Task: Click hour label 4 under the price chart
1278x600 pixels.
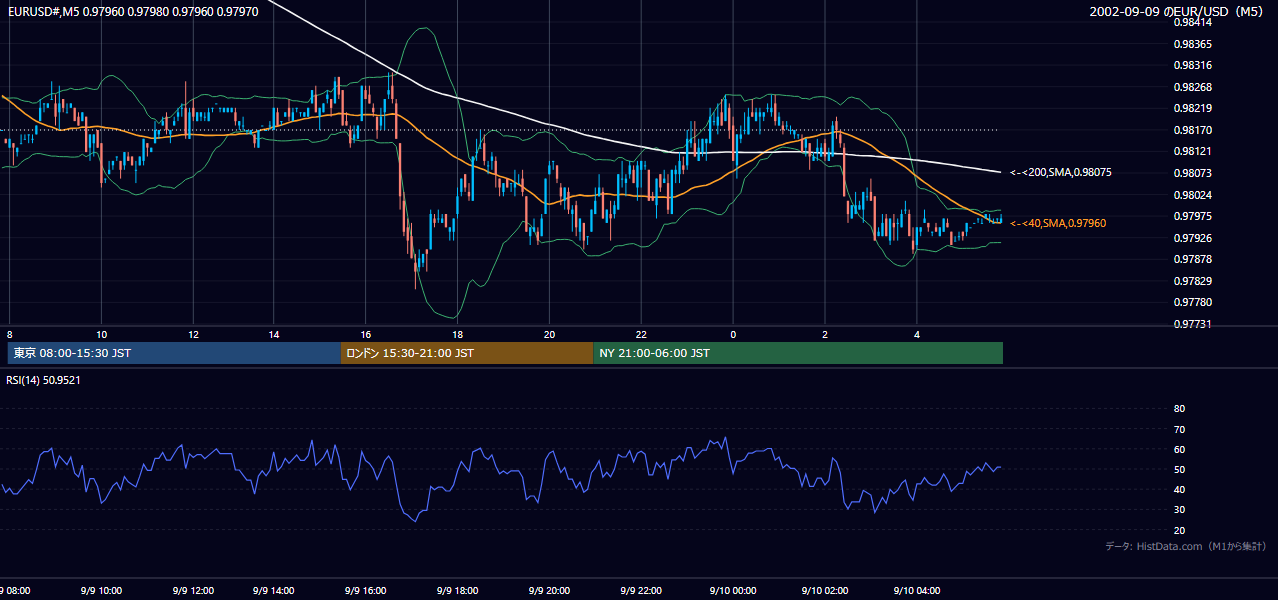Action: pos(917,335)
